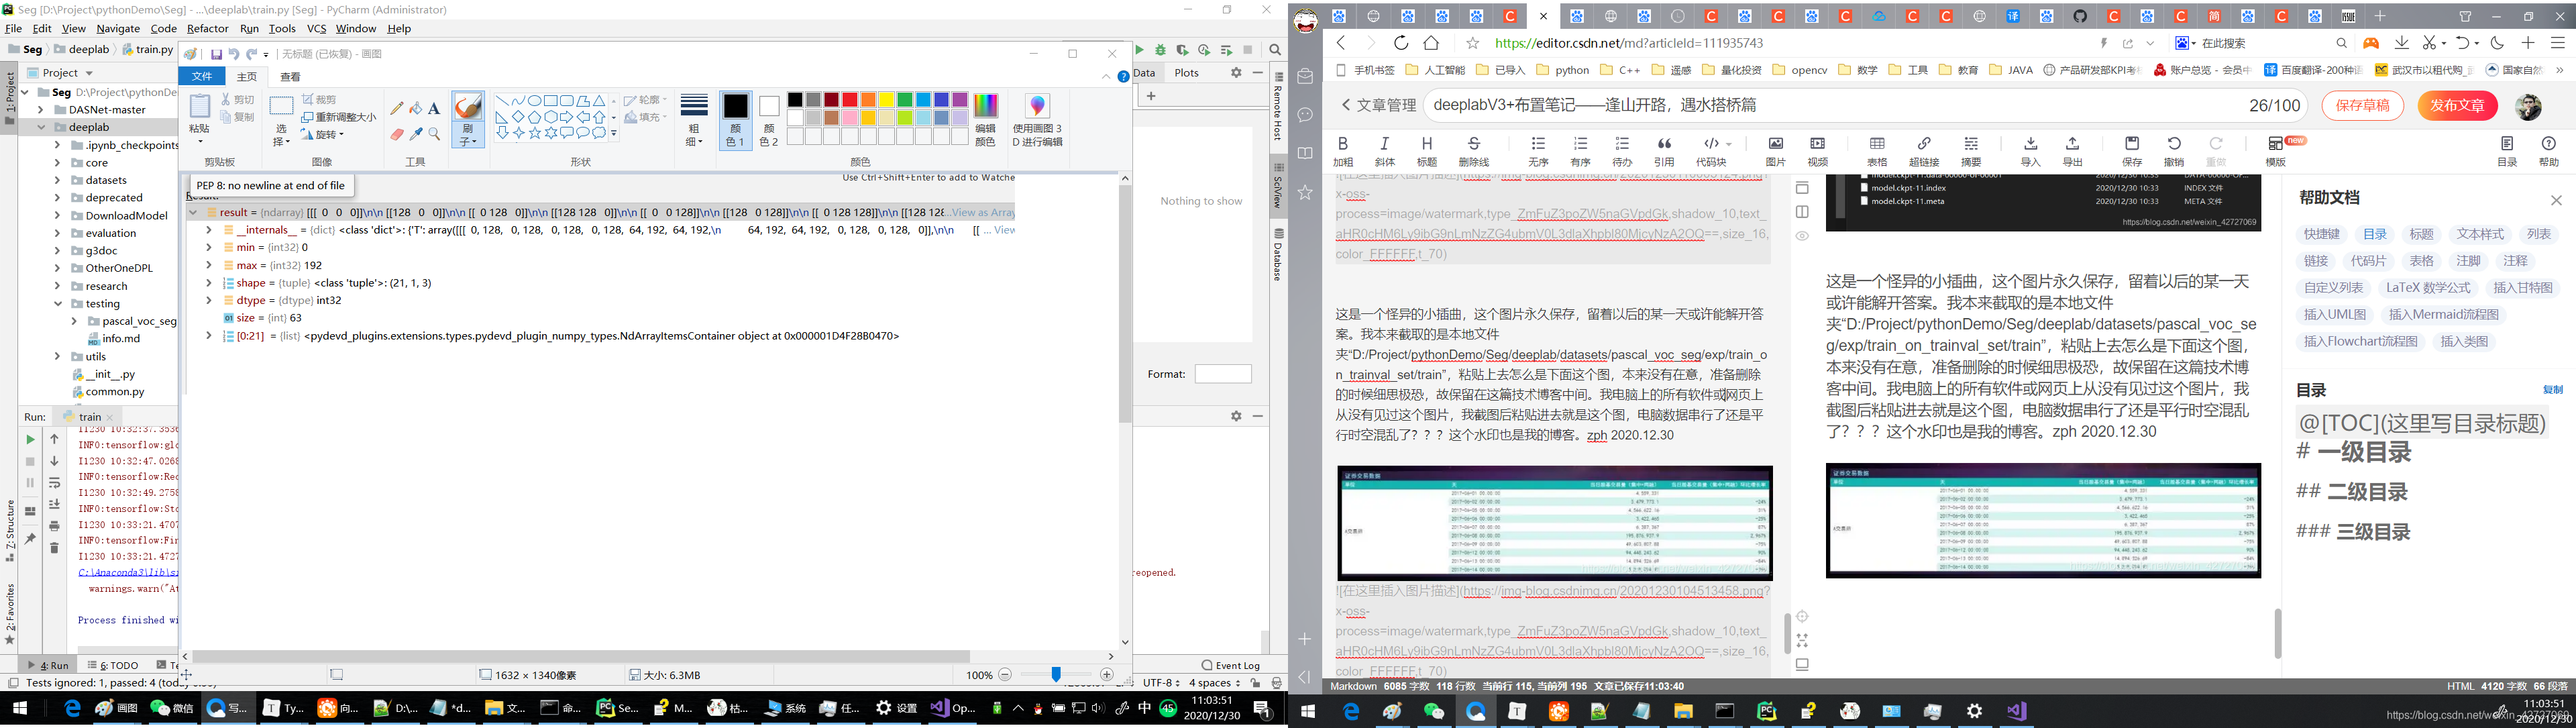Click the print icon in Run panel
Image resolution: width=2576 pixels, height=728 pixels.
pos(54,525)
